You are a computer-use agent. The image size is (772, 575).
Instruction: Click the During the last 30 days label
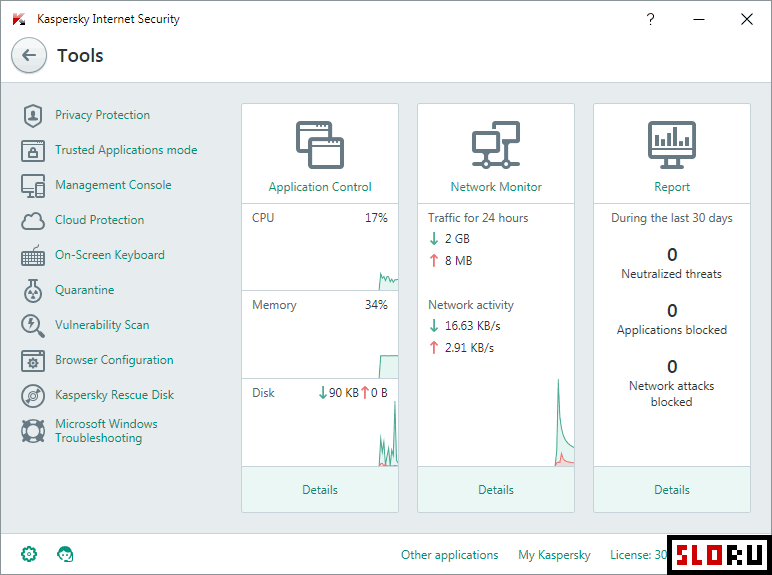672,218
